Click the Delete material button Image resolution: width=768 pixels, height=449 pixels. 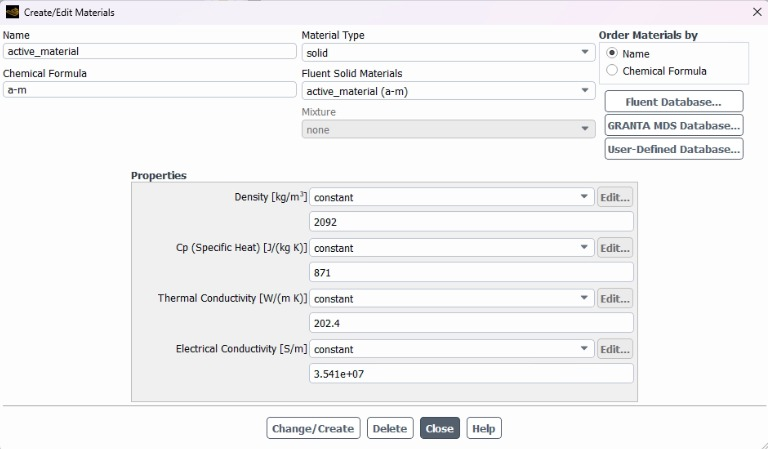tap(390, 428)
